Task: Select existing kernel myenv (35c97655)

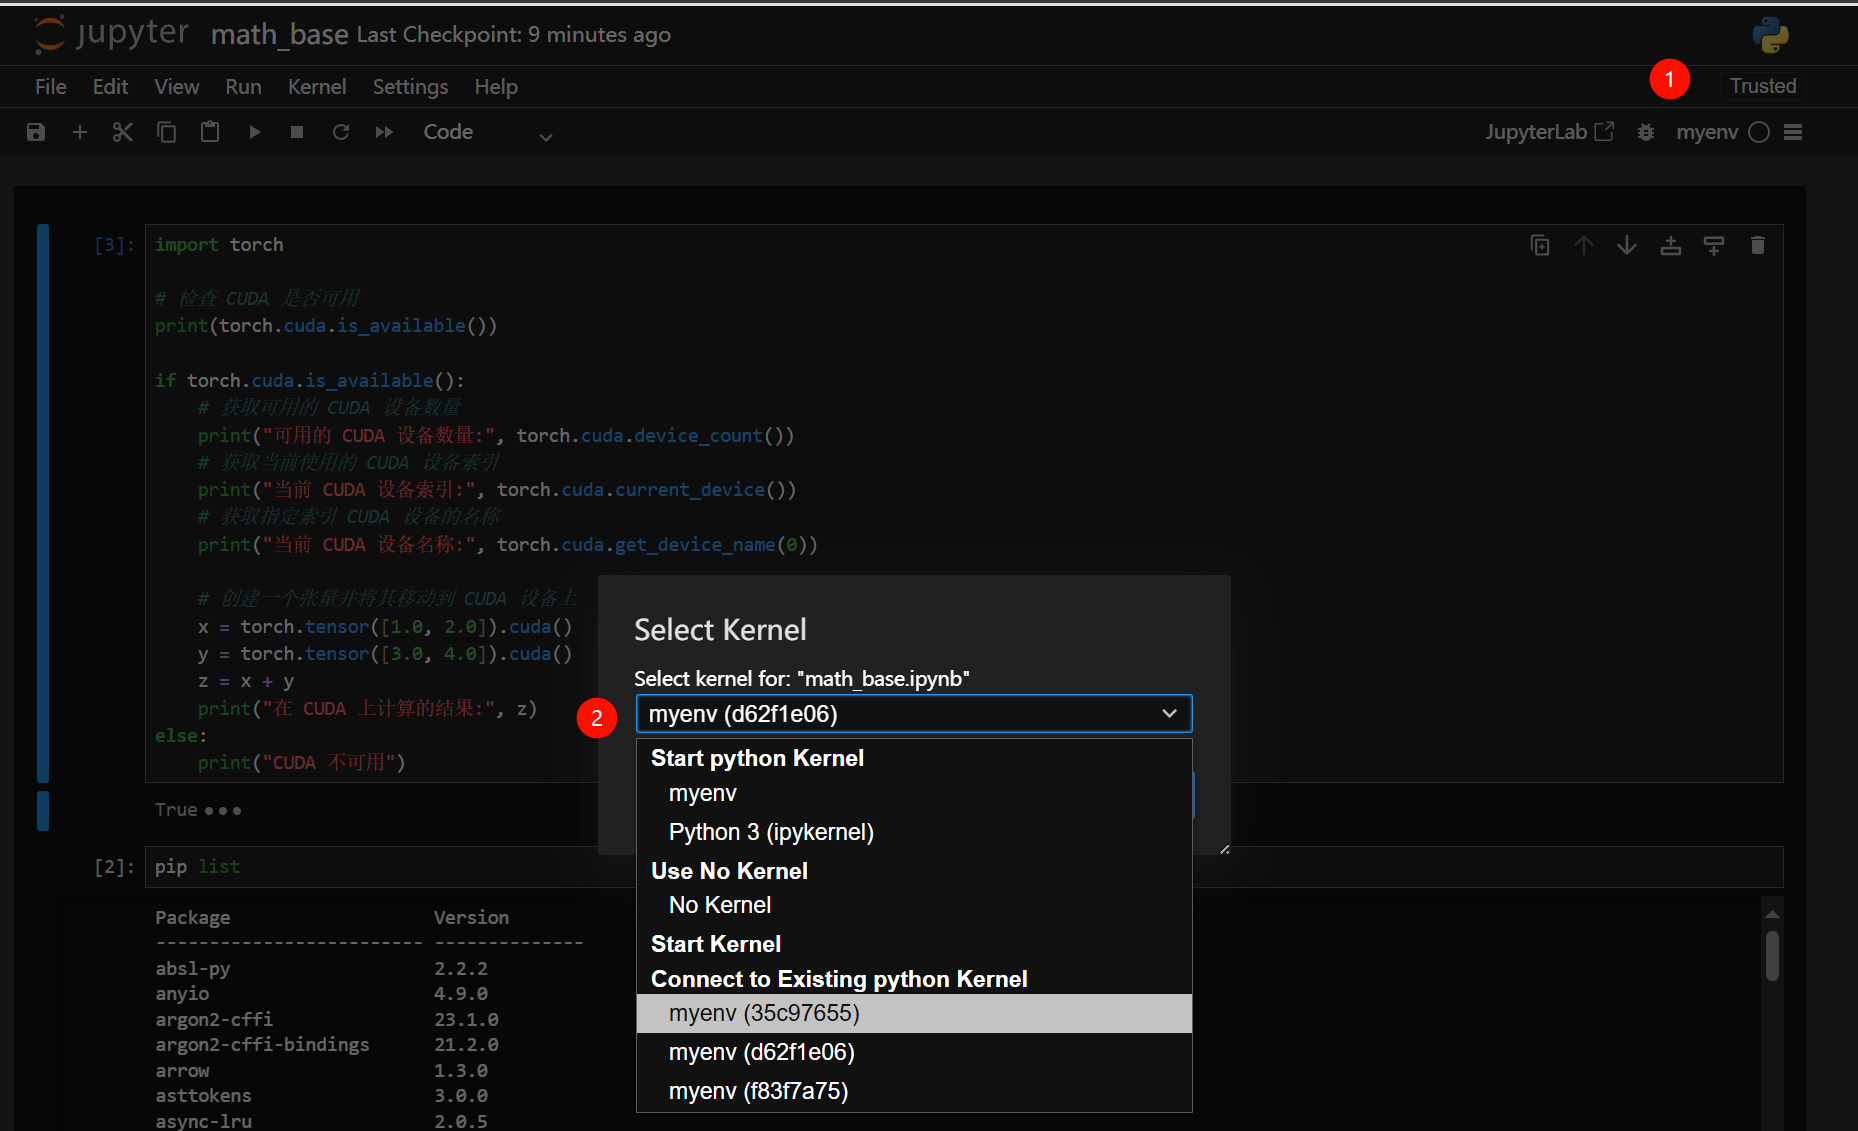Action: click(x=914, y=1013)
